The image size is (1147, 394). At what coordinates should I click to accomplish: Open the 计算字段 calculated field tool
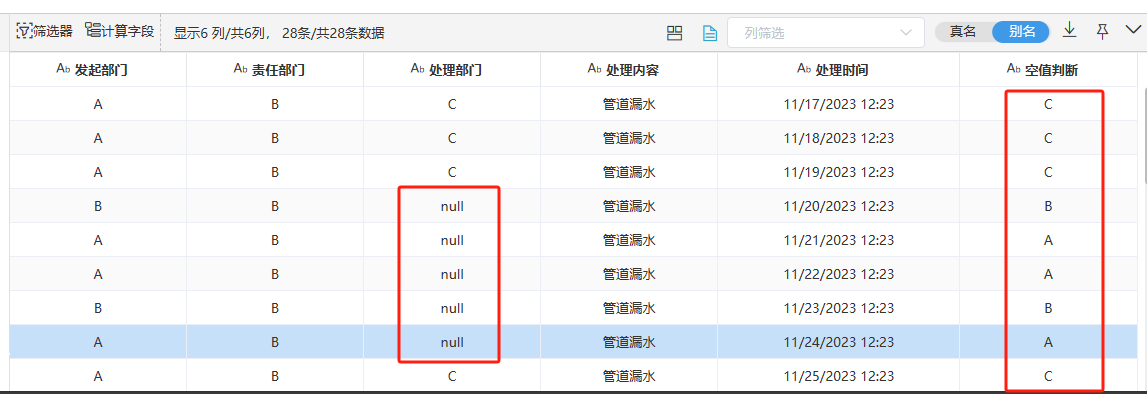coord(119,31)
